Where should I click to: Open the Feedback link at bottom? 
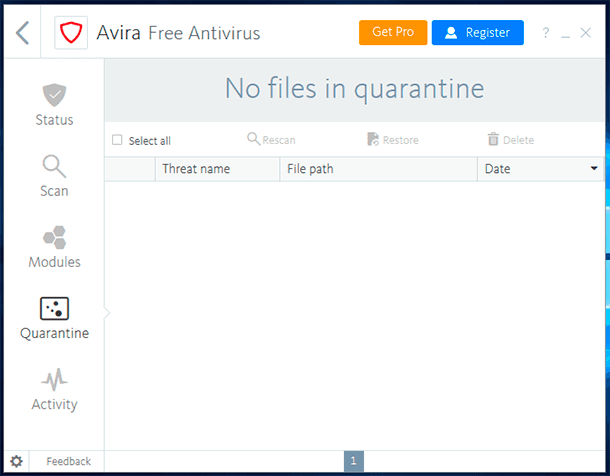[x=68, y=462]
